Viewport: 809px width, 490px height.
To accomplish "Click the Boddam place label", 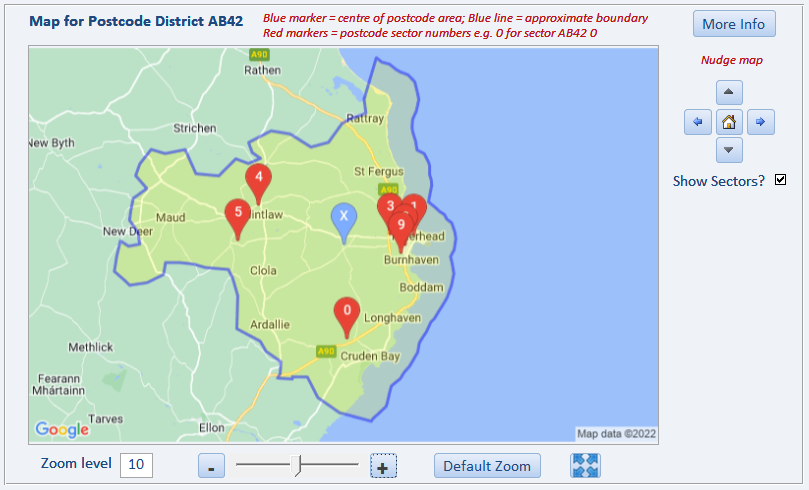I will [422, 288].
